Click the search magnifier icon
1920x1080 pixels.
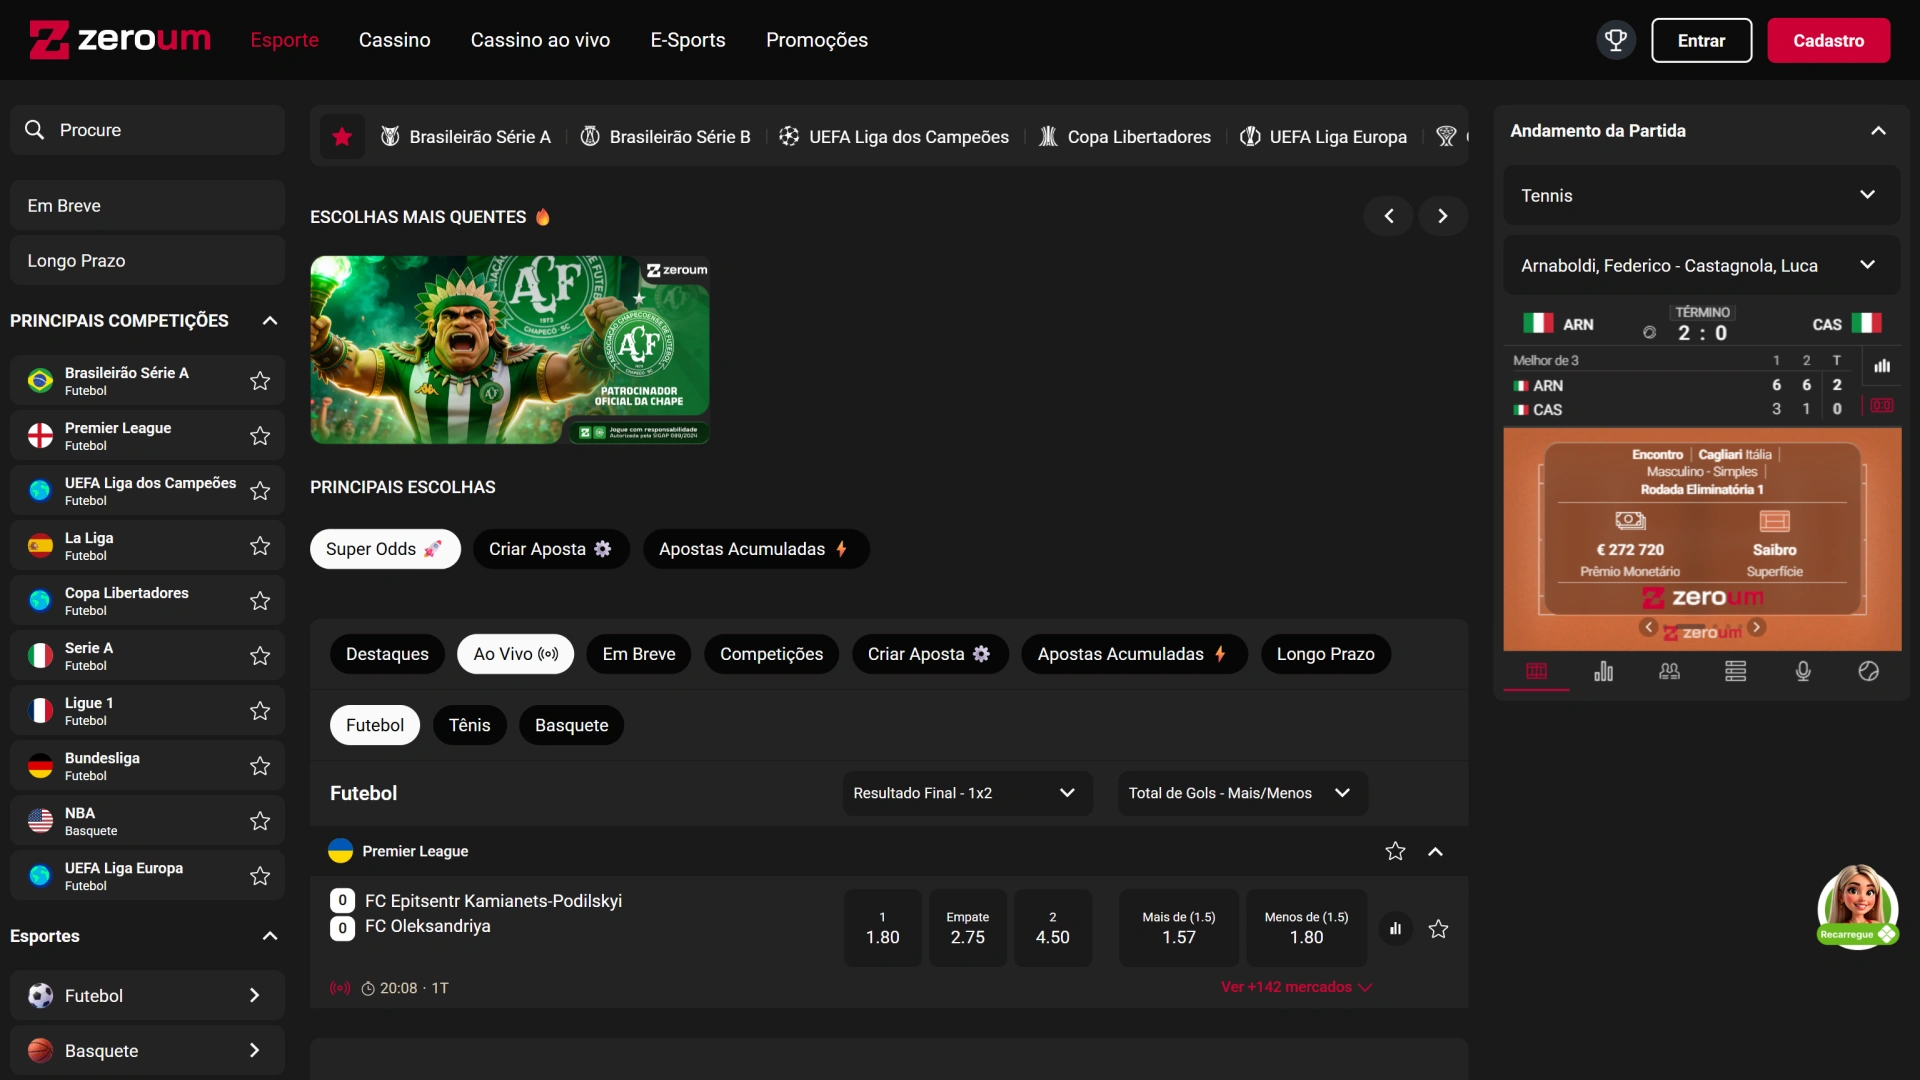click(35, 130)
